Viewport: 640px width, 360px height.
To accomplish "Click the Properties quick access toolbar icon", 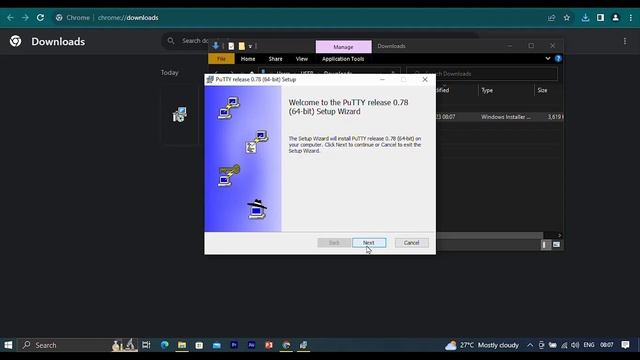I will 231,46.
